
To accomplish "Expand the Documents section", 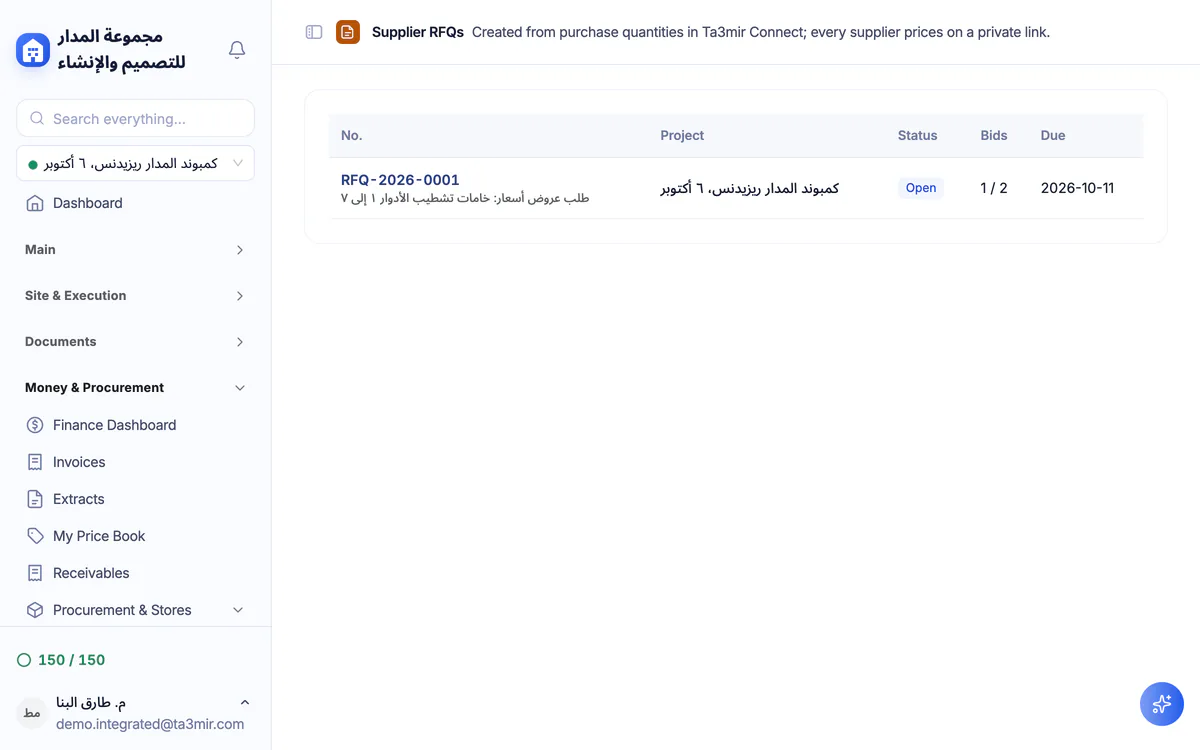I will pyautogui.click(x=135, y=342).
